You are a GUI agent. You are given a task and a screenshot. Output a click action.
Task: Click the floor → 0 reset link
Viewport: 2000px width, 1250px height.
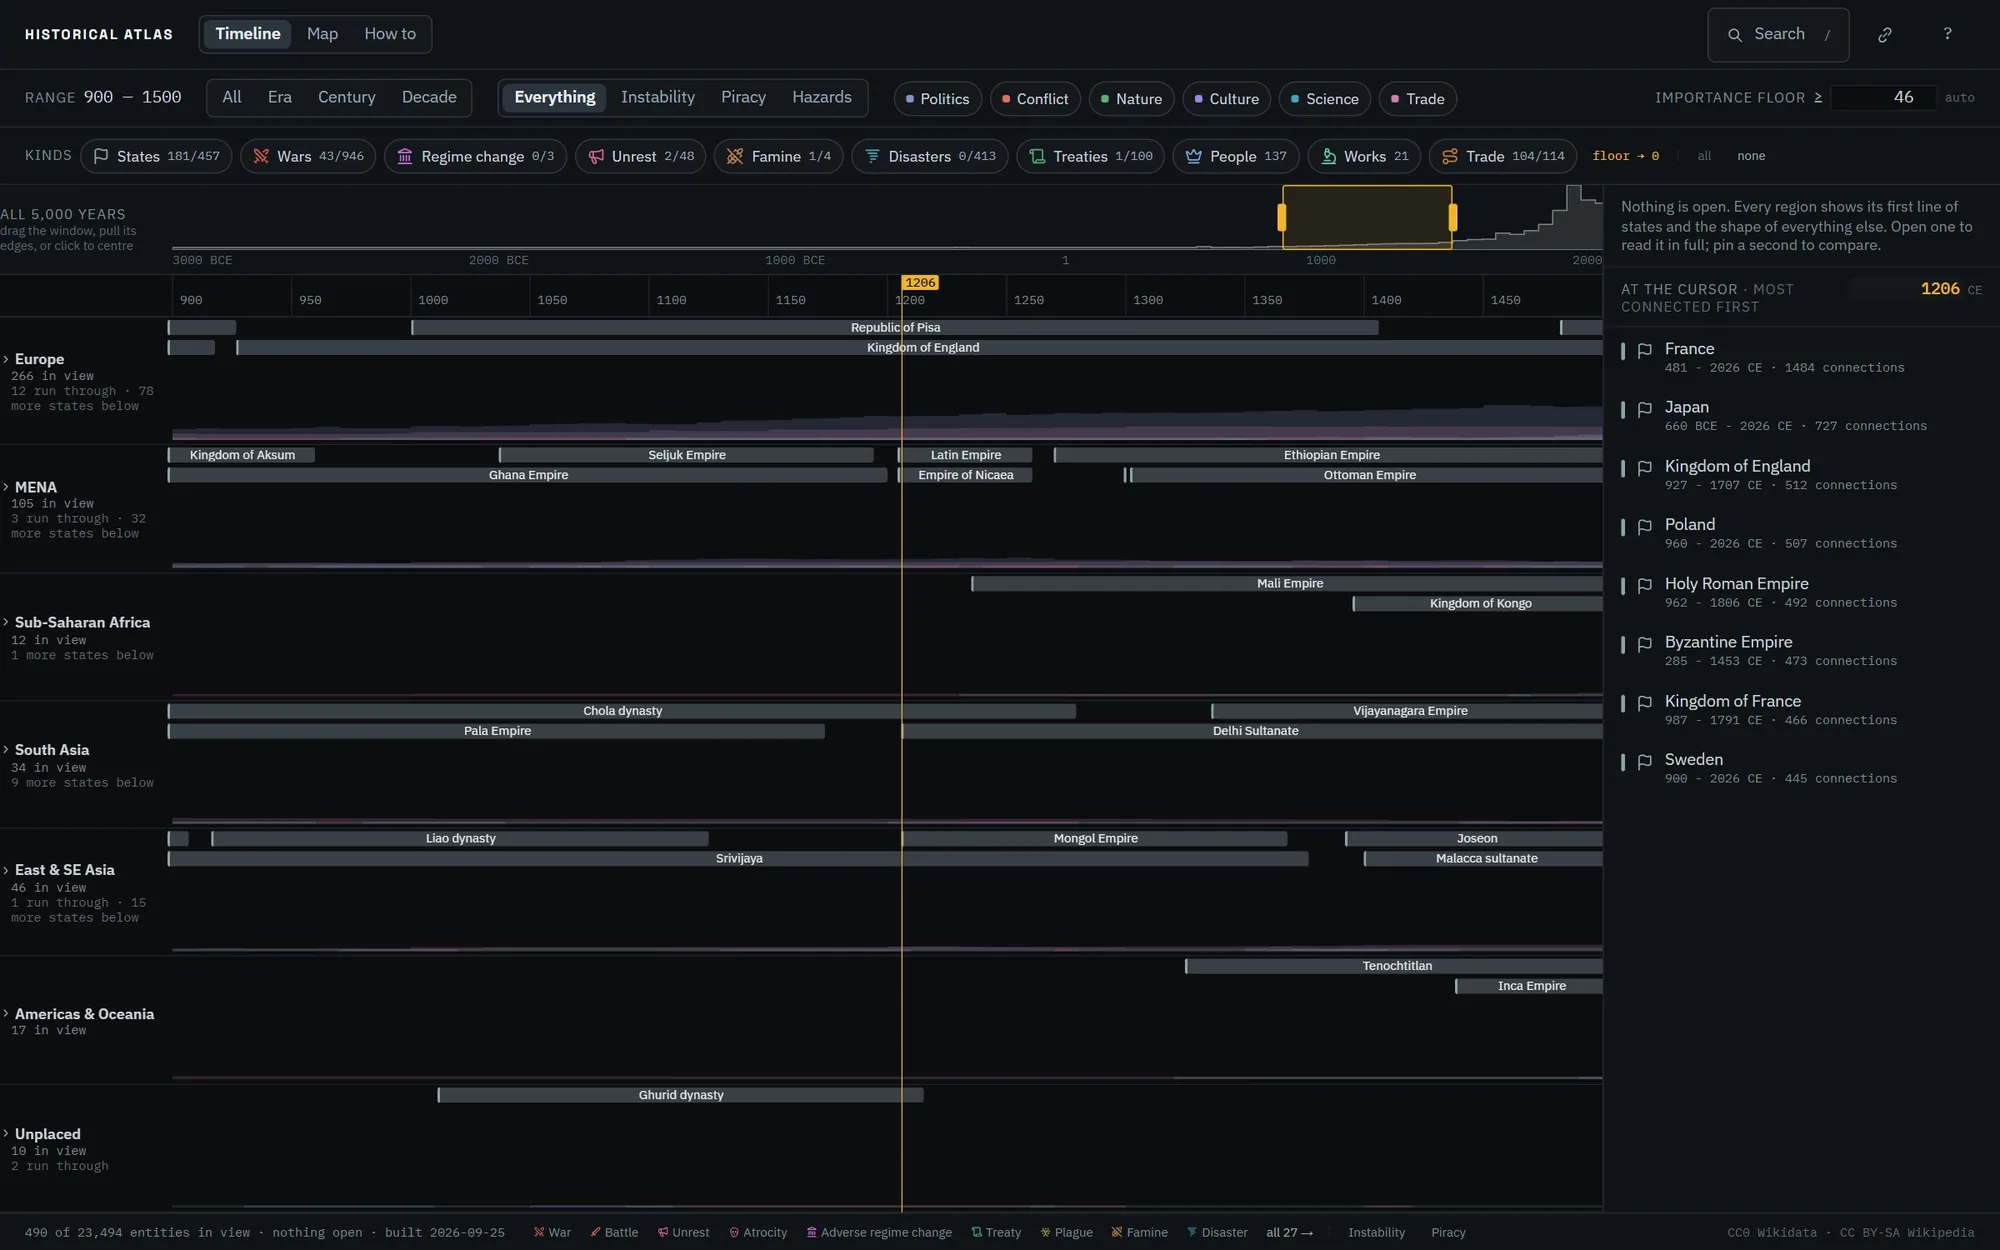click(x=1625, y=156)
